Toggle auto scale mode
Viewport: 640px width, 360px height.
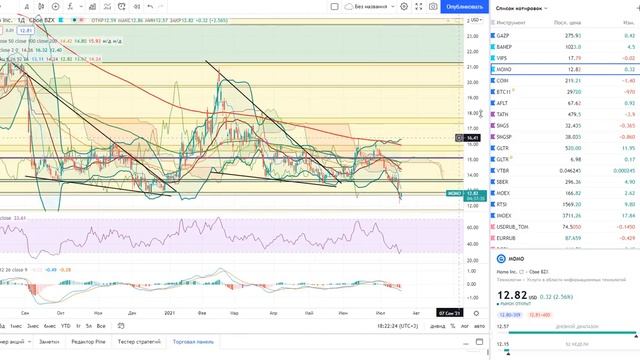479,326
